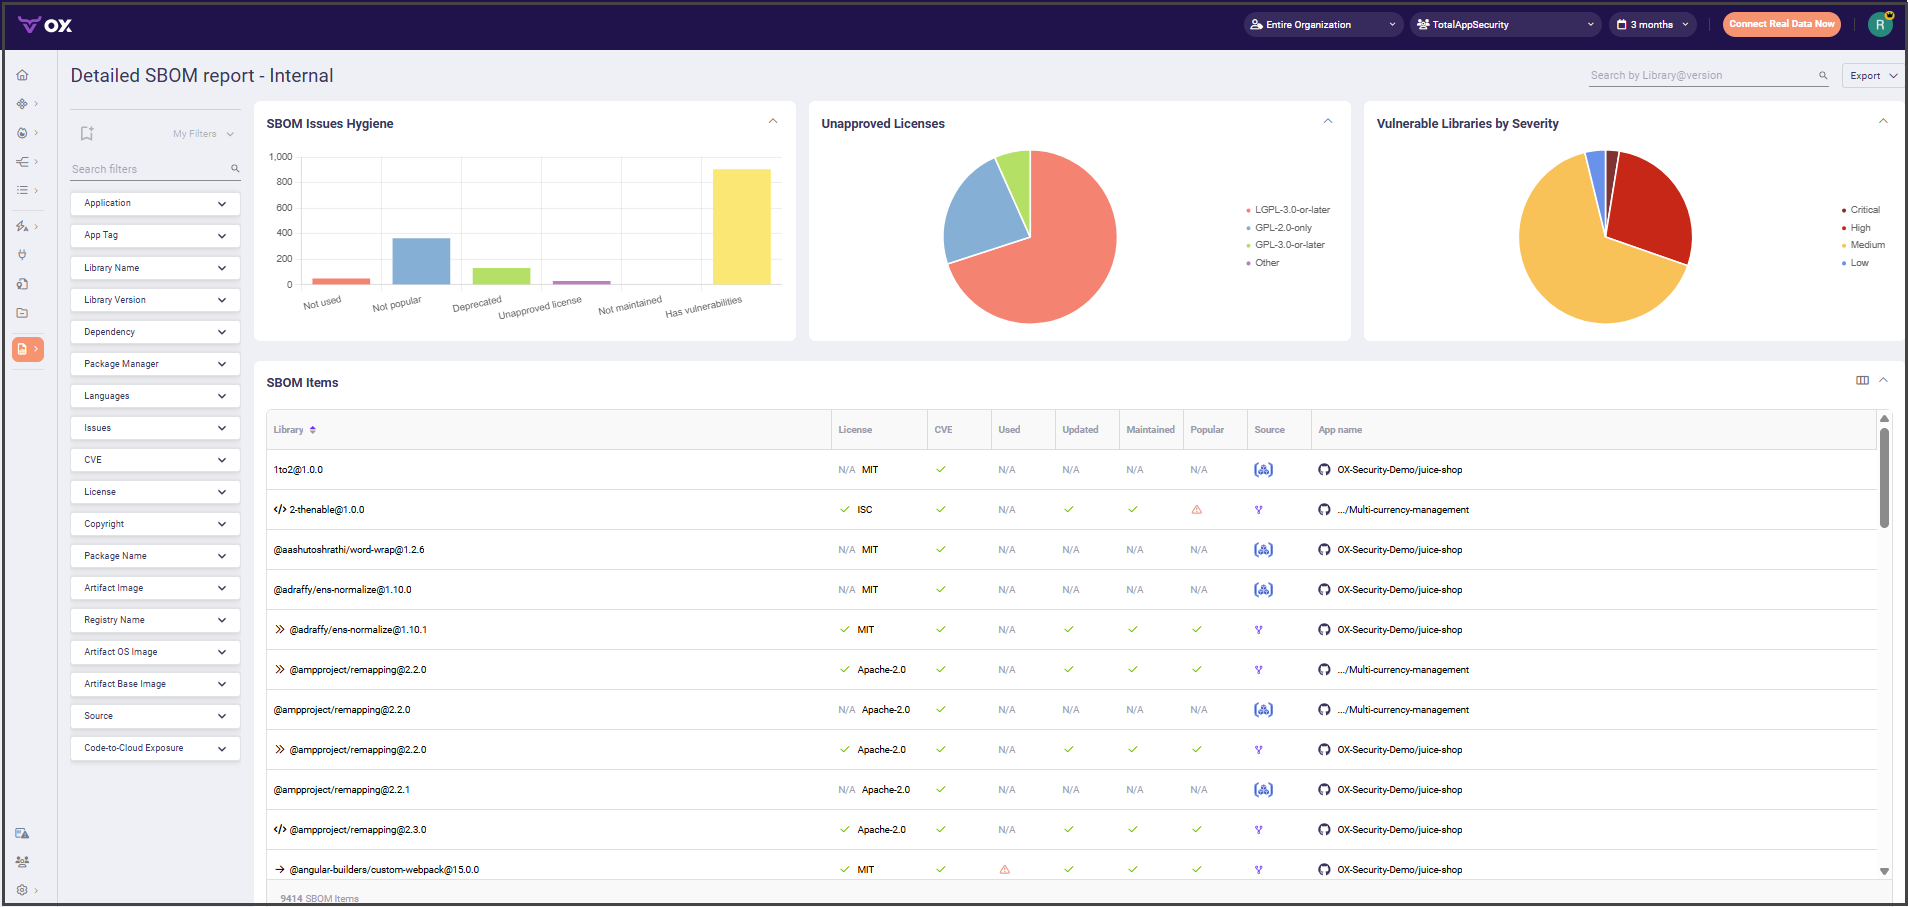Viewport: 1908px width, 907px height.
Task: Click the user avatar in top right
Action: pos(1880,25)
